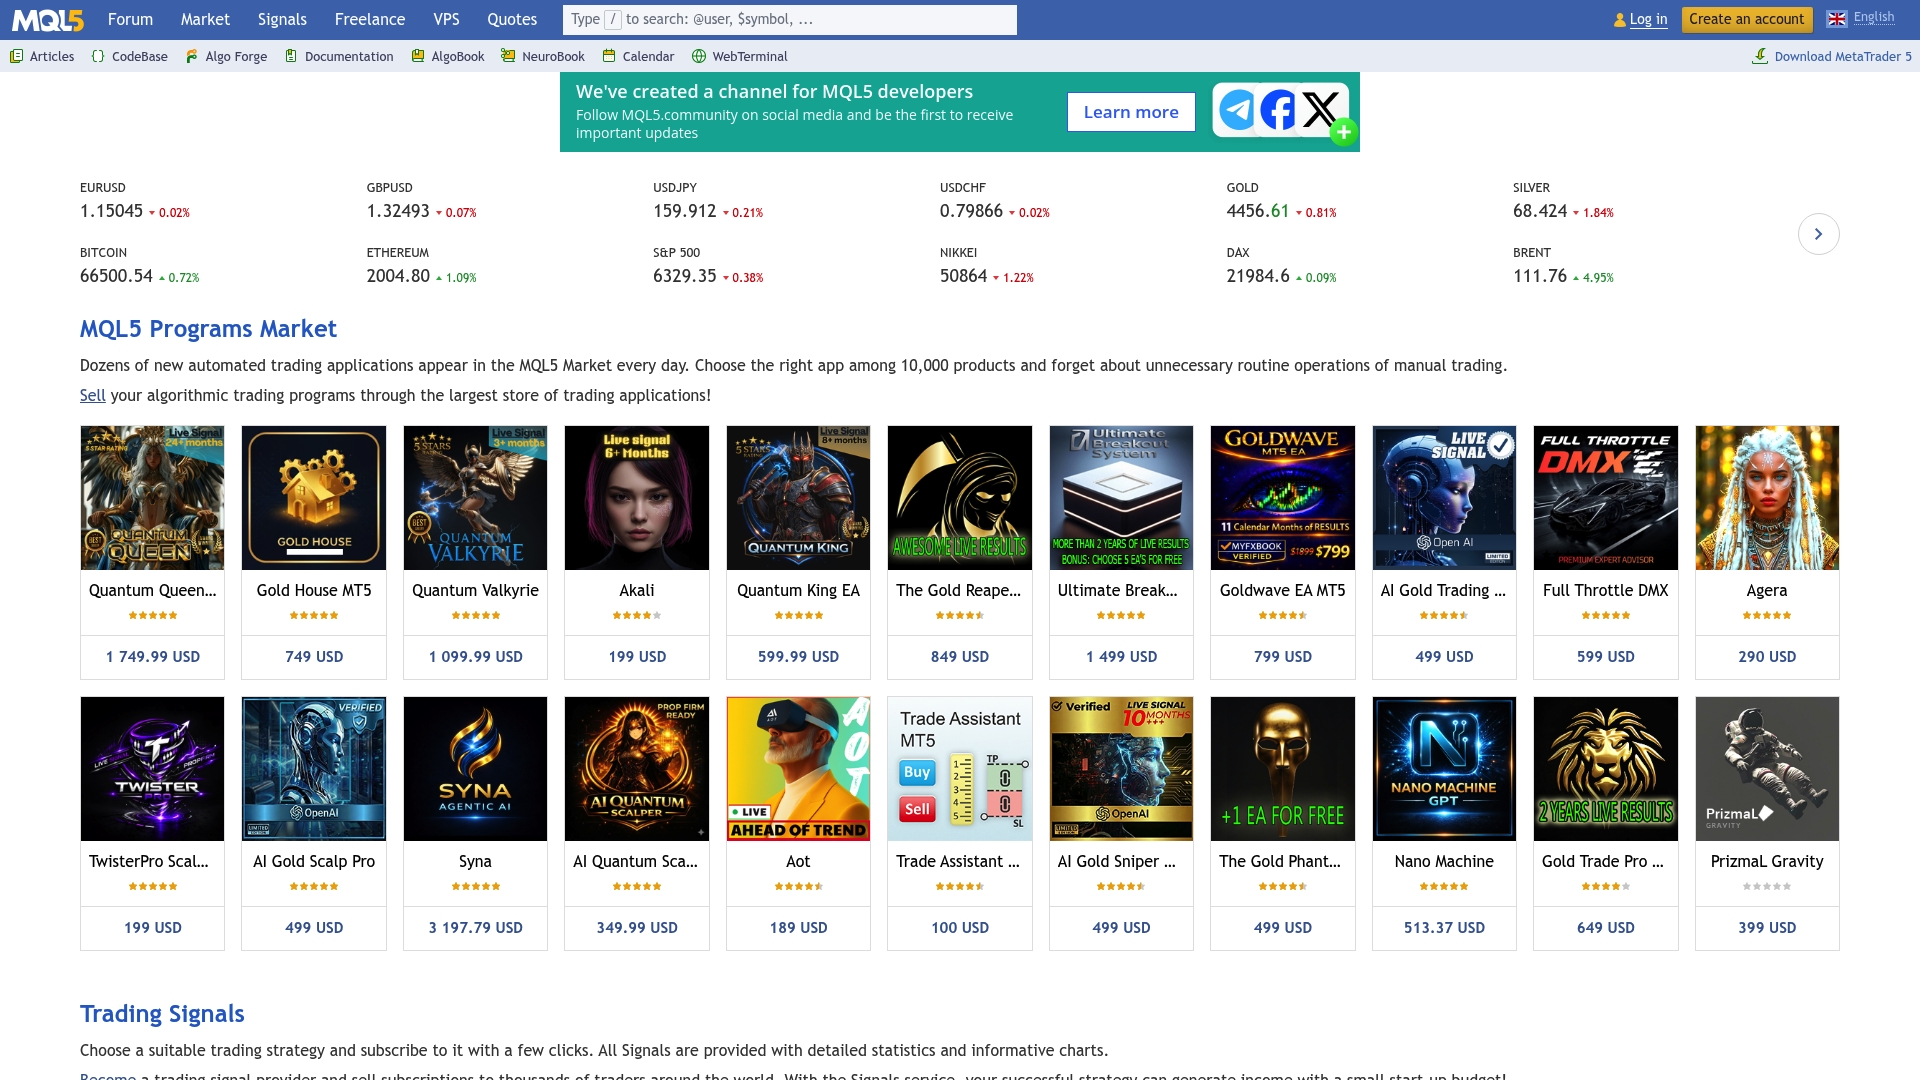Click the Calendar icon
The height and width of the screenshot is (1080, 1920).
tap(609, 56)
